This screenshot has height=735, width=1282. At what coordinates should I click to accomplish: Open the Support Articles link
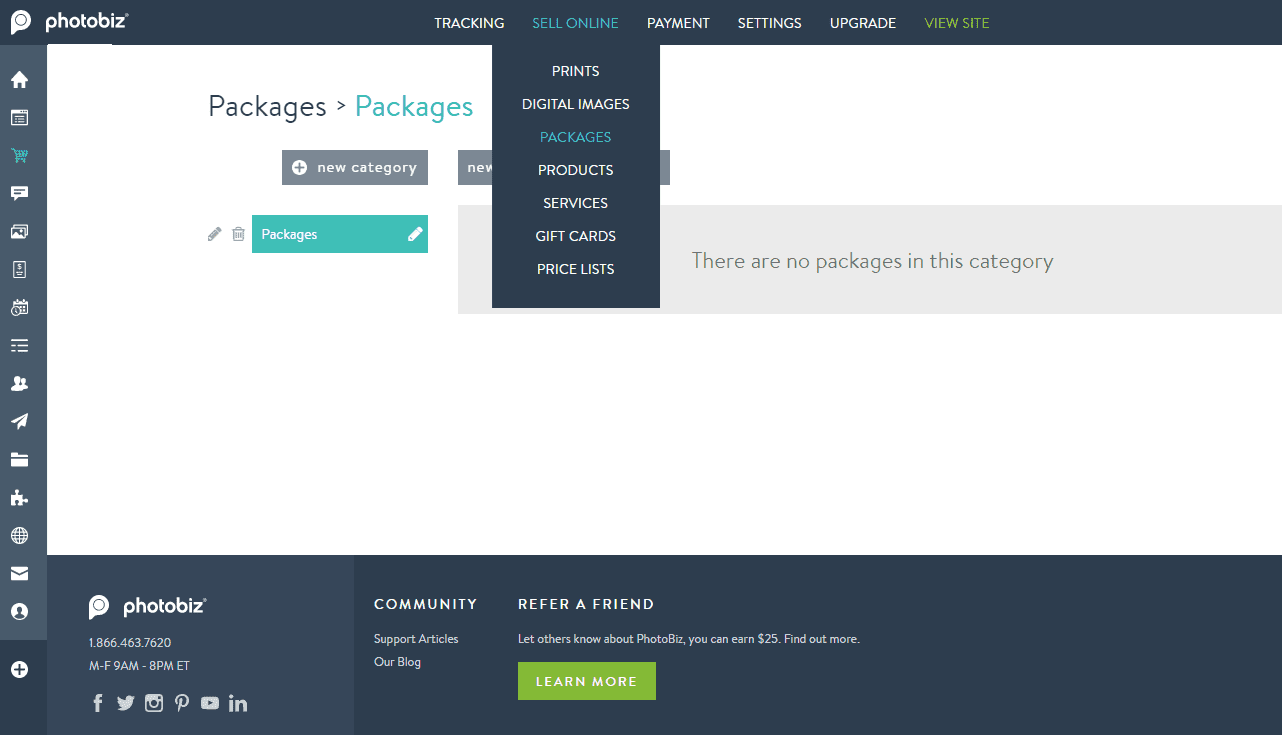pos(416,639)
